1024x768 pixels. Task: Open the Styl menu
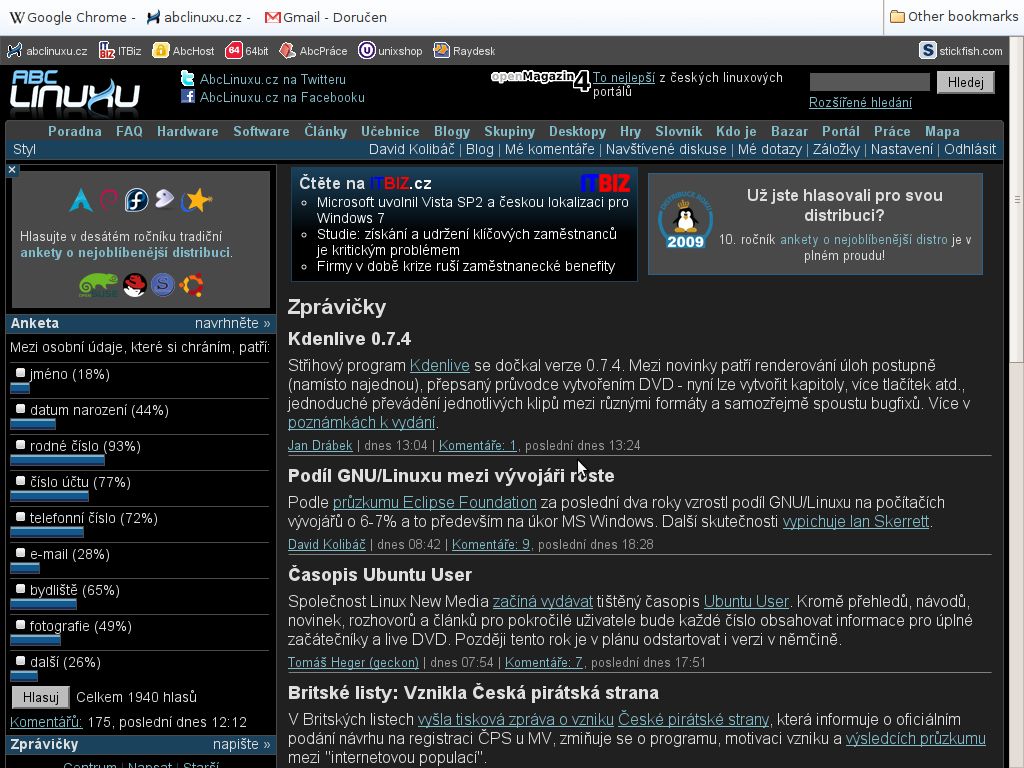pyautogui.click(x=24, y=150)
